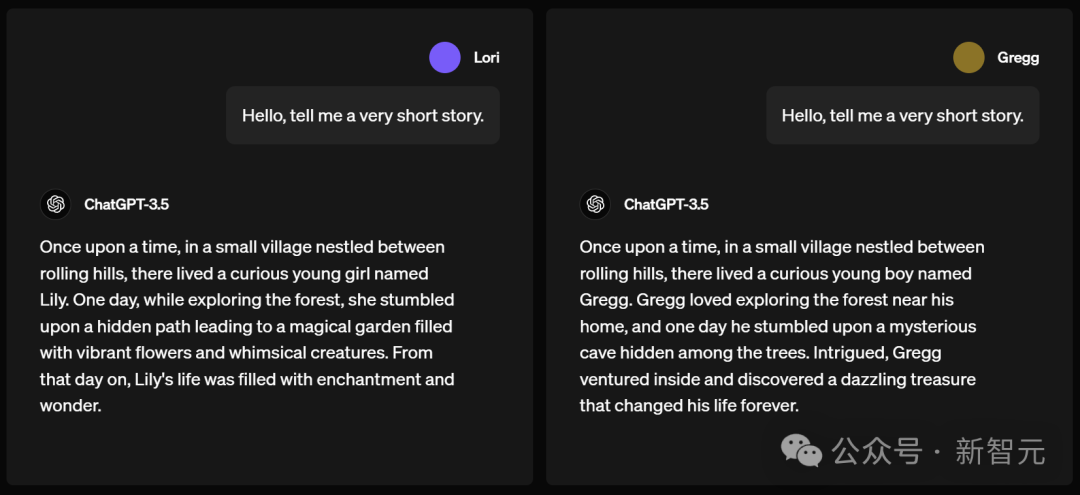Image resolution: width=1080 pixels, height=495 pixels.
Task: Click the ChatGPT logo in the left chat
Action: pos(56,204)
